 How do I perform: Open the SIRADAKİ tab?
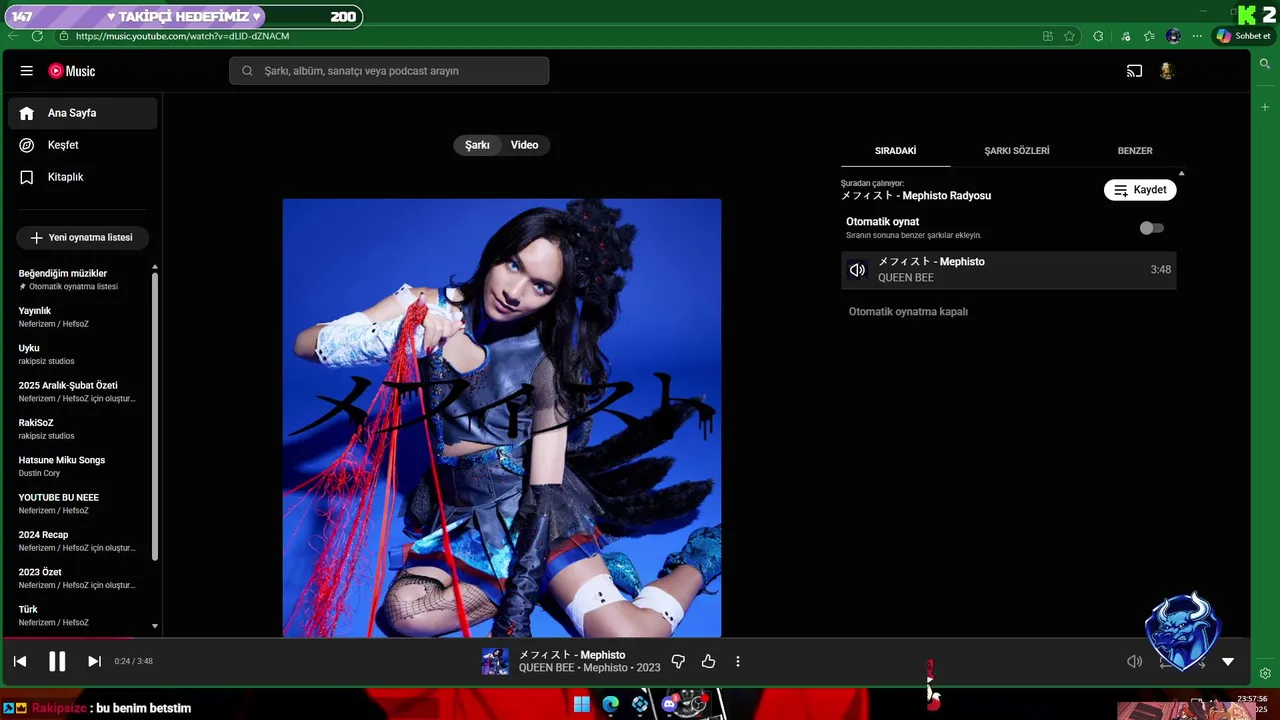(x=895, y=151)
